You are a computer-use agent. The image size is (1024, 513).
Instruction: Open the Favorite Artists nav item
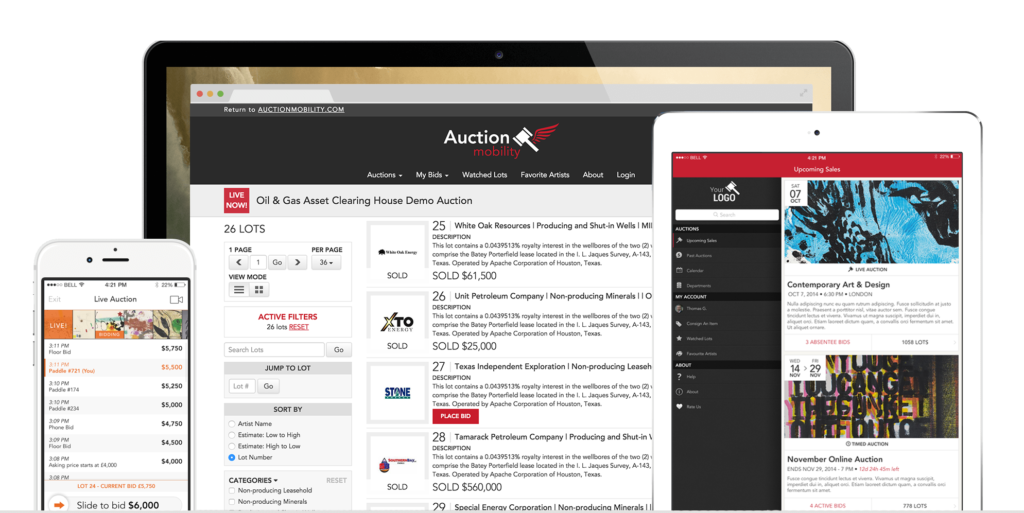click(x=544, y=175)
